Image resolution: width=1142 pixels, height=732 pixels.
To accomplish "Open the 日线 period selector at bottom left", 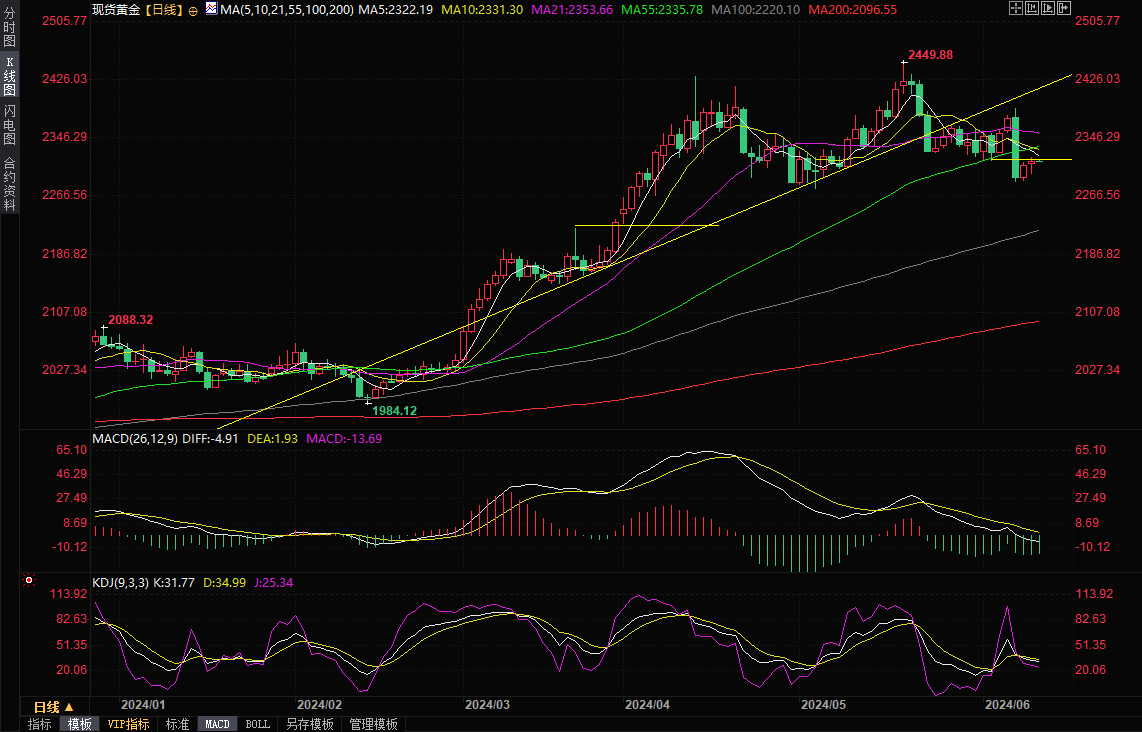I will coord(47,706).
